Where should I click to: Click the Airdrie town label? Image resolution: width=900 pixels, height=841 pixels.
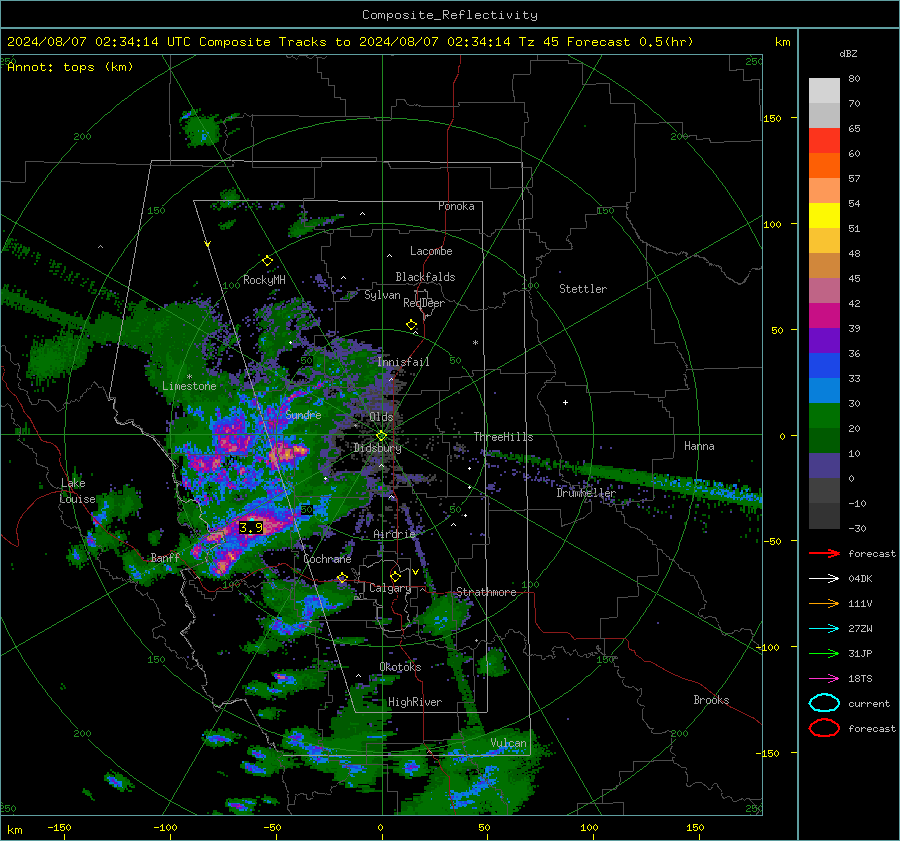(394, 534)
